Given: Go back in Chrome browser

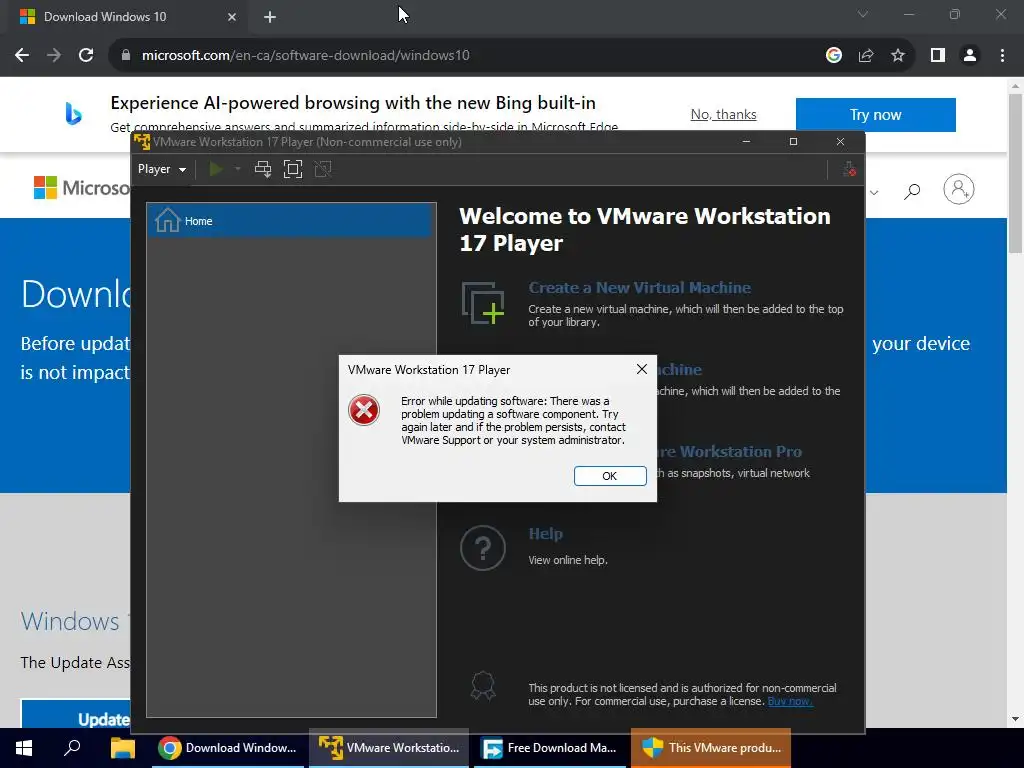Looking at the screenshot, I should point(22,56).
